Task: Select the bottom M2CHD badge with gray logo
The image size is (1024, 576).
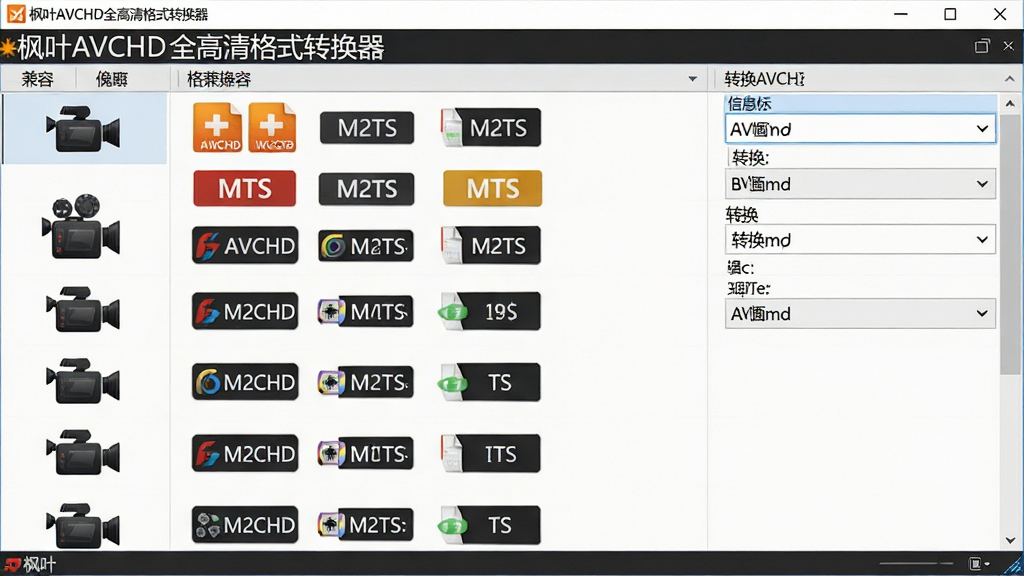Action: point(245,524)
